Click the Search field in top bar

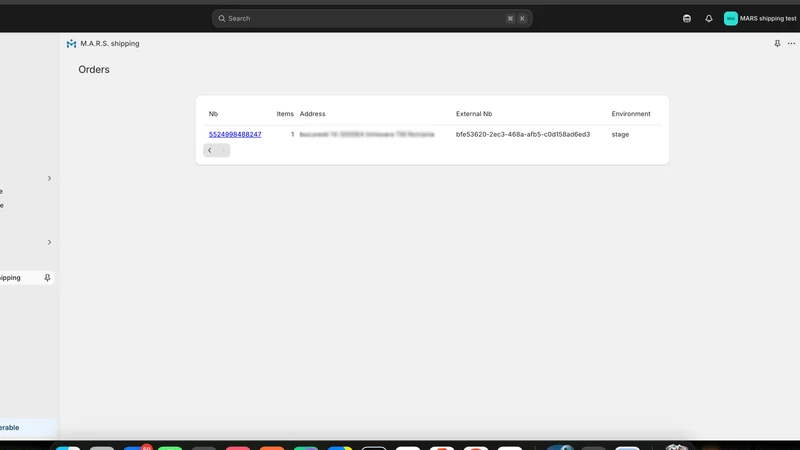[x=372, y=18]
